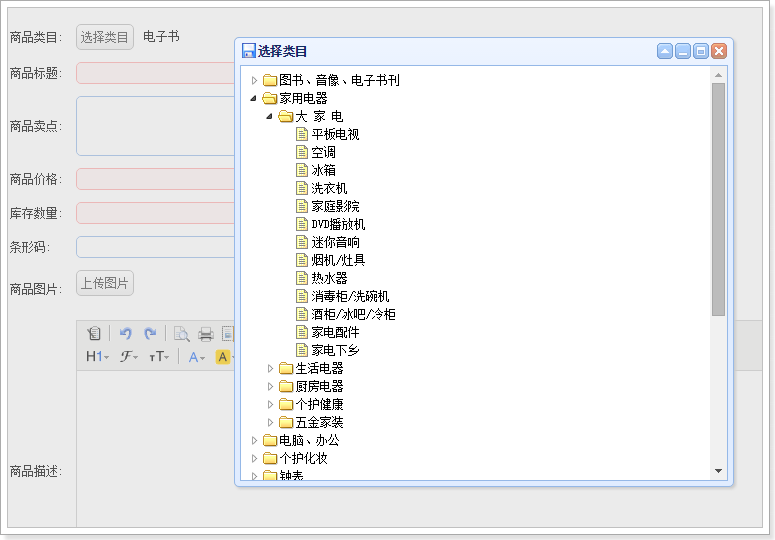Select the 平板电视 category
The image size is (775, 540).
335,134
